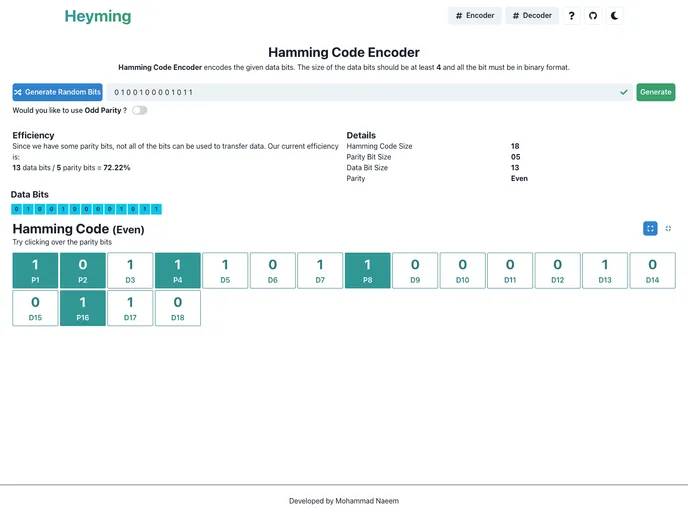This screenshot has width=688, height=512.
Task: Click data bit cell D5
Action: click(225, 270)
